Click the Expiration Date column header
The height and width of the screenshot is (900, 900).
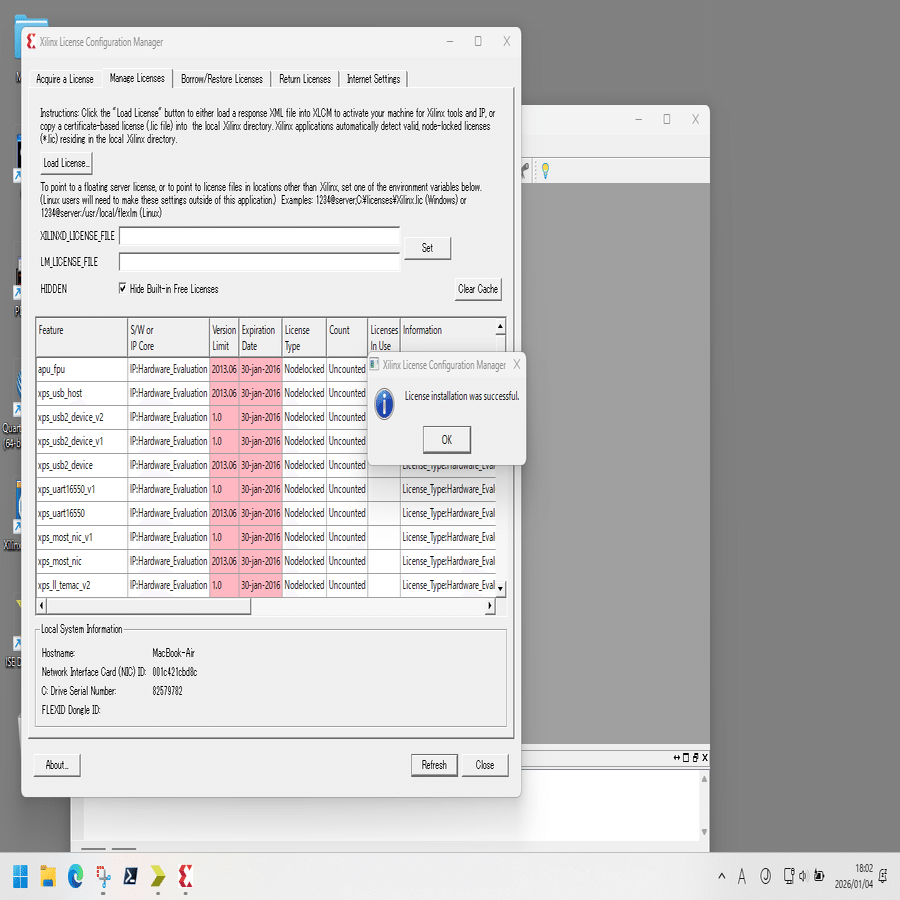click(260, 338)
